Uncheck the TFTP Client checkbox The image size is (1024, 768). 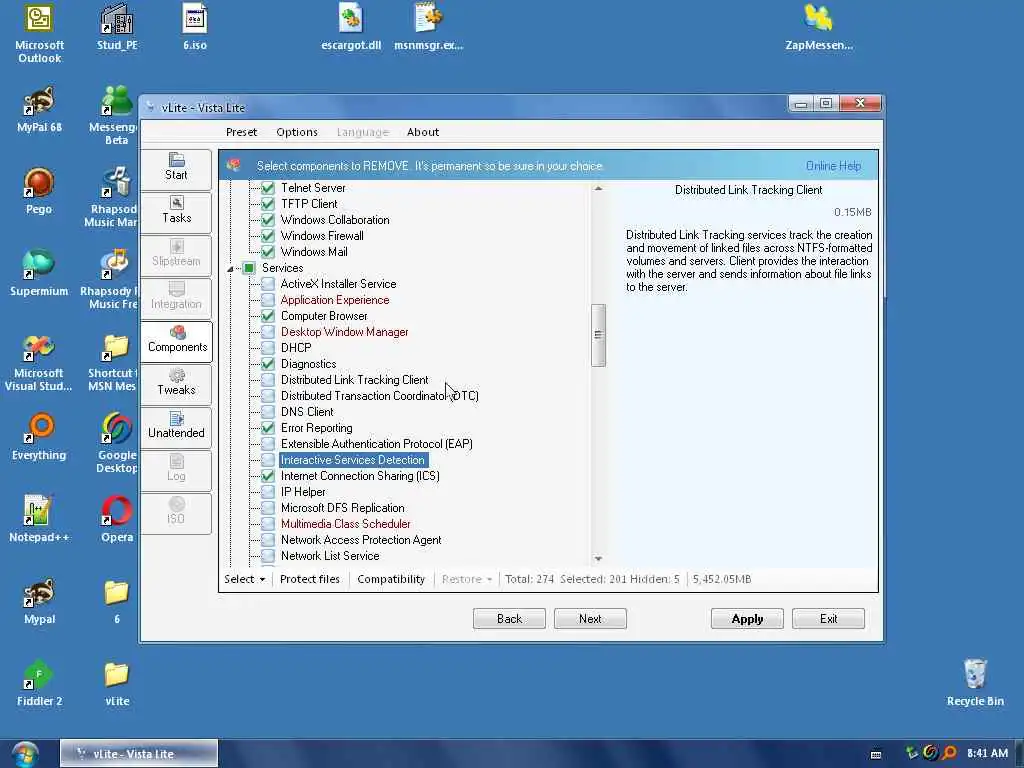tap(268, 204)
